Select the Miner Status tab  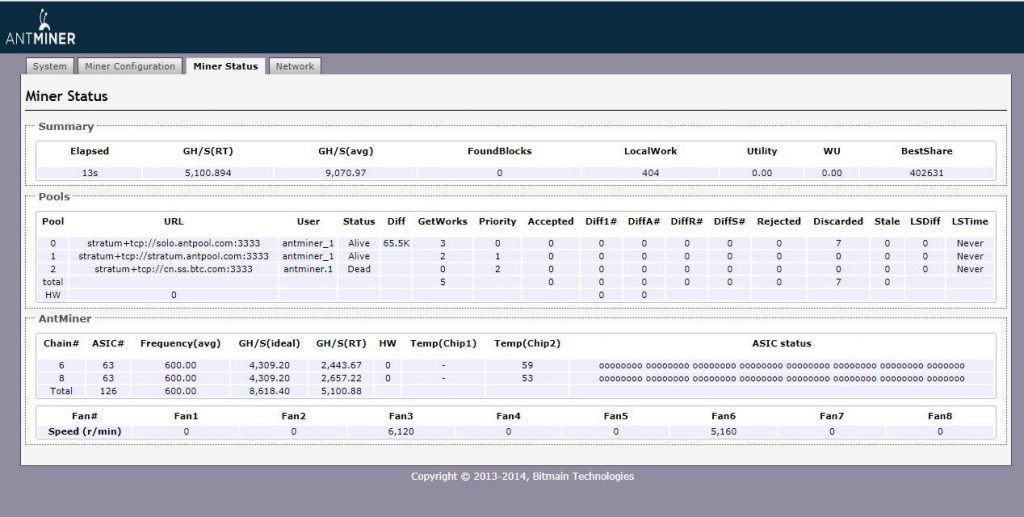(x=225, y=66)
